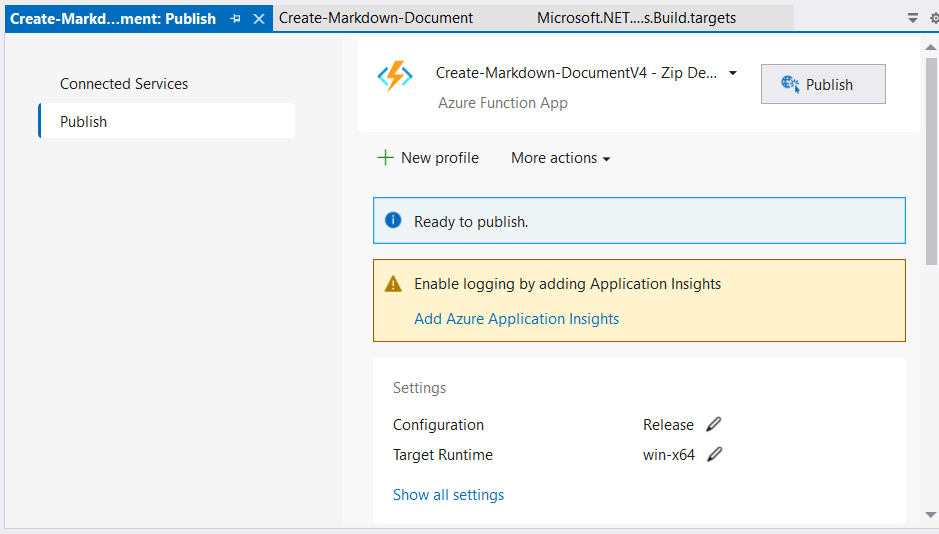Click the Release configuration value
The height and width of the screenshot is (534, 939).
pyautogui.click(x=668, y=424)
